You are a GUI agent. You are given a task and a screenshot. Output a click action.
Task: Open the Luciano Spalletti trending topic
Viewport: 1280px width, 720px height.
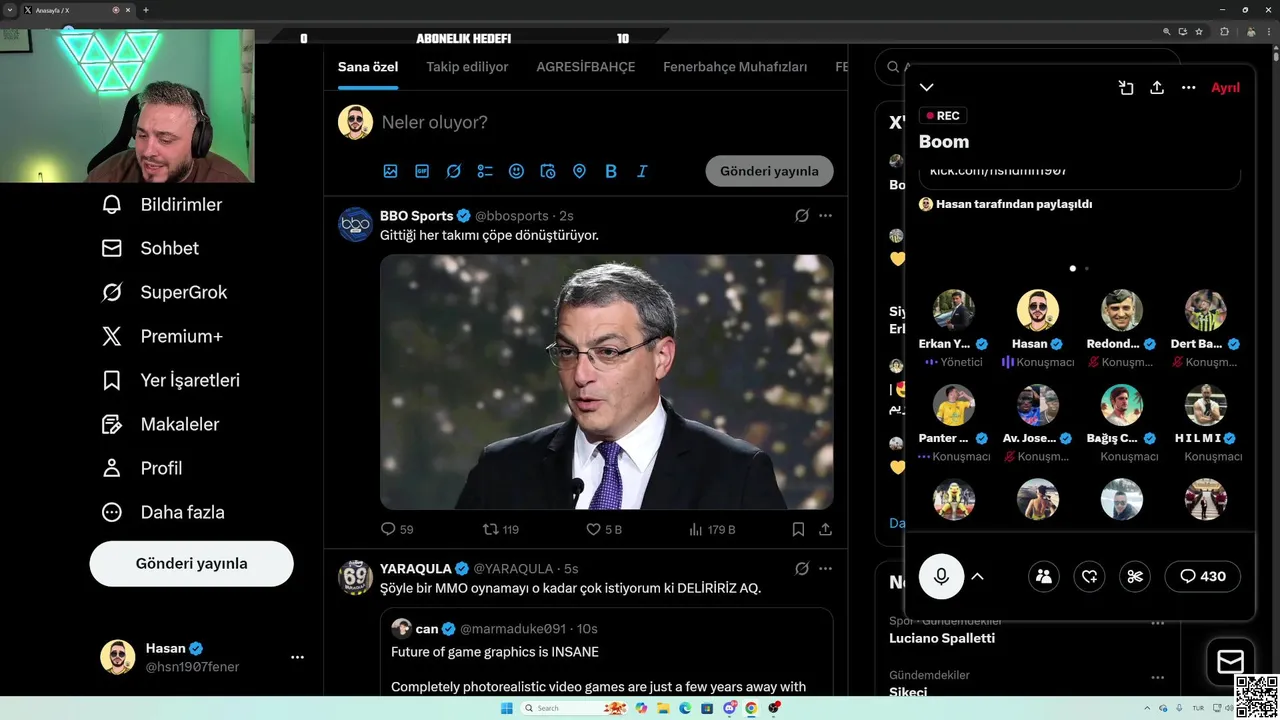pos(942,638)
